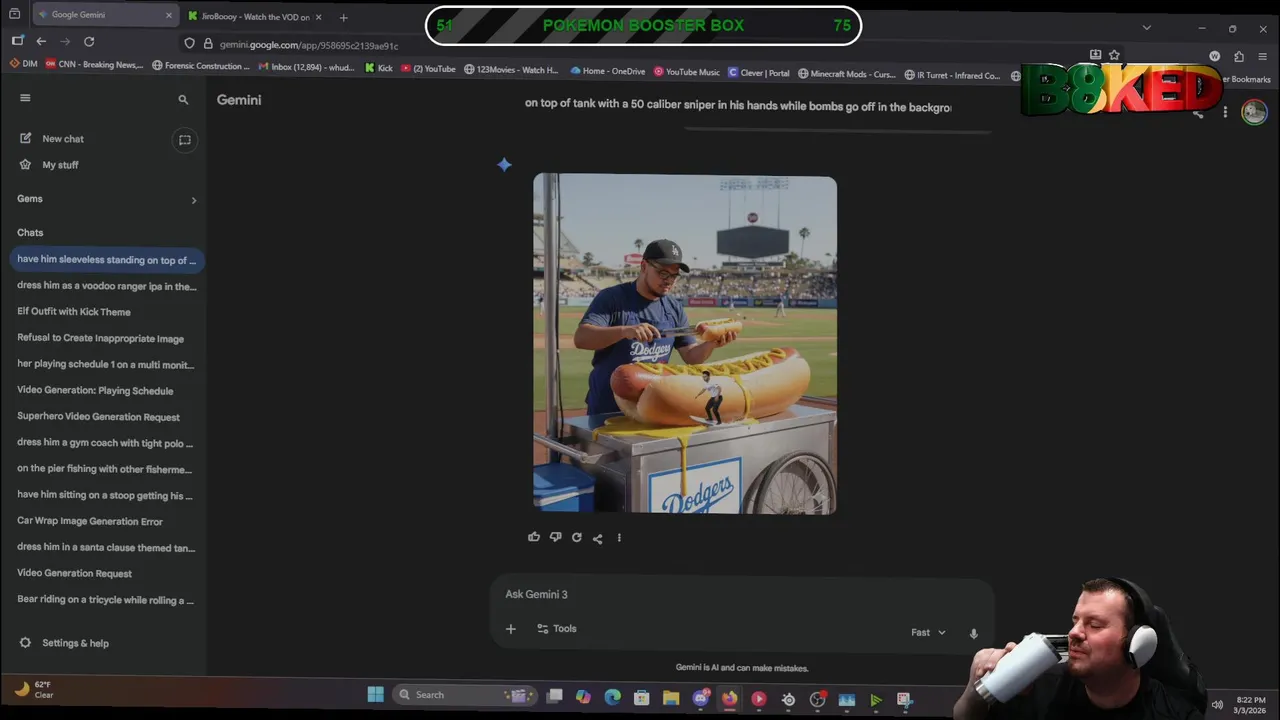
Task: Open Clever | Portal bookmark
Action: (758, 73)
